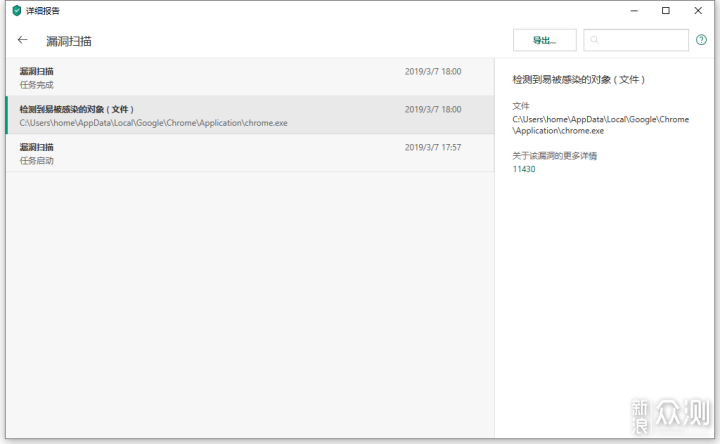
Task: Click the chrome.exe path under the detected entry
Action: (153, 123)
